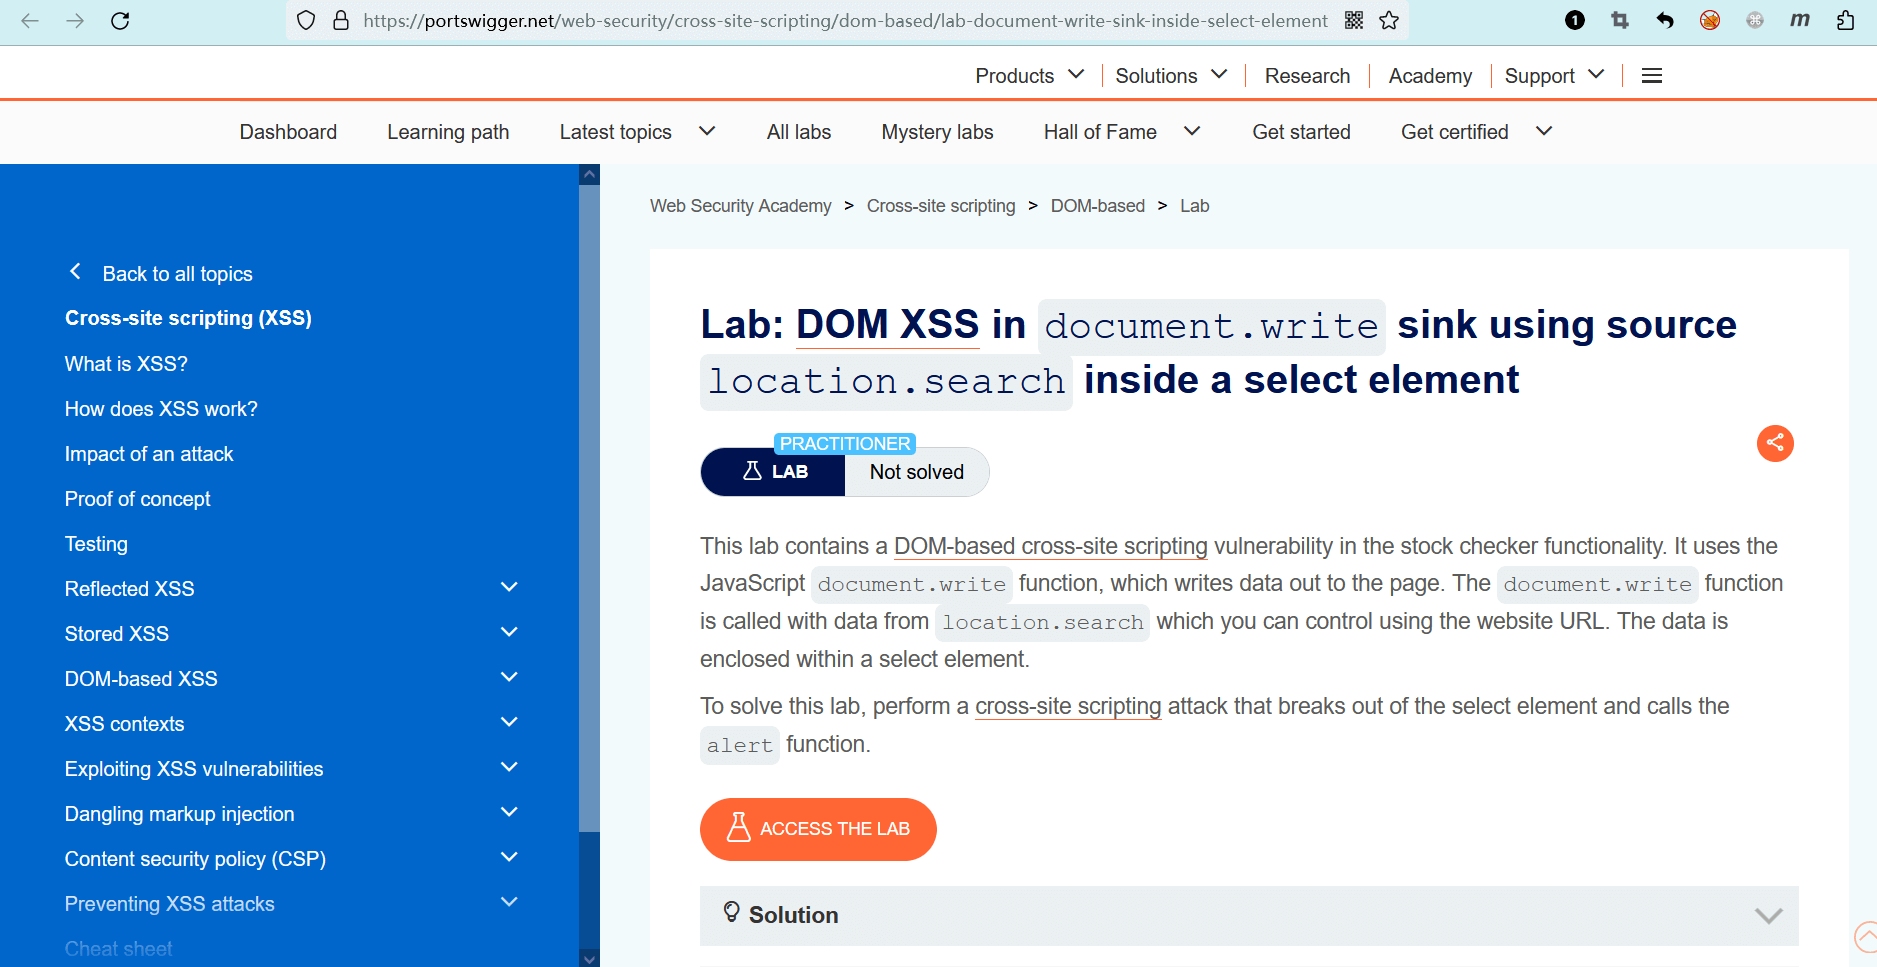Bookmark this page with the star icon
The width and height of the screenshot is (1877, 967).
[1389, 20]
